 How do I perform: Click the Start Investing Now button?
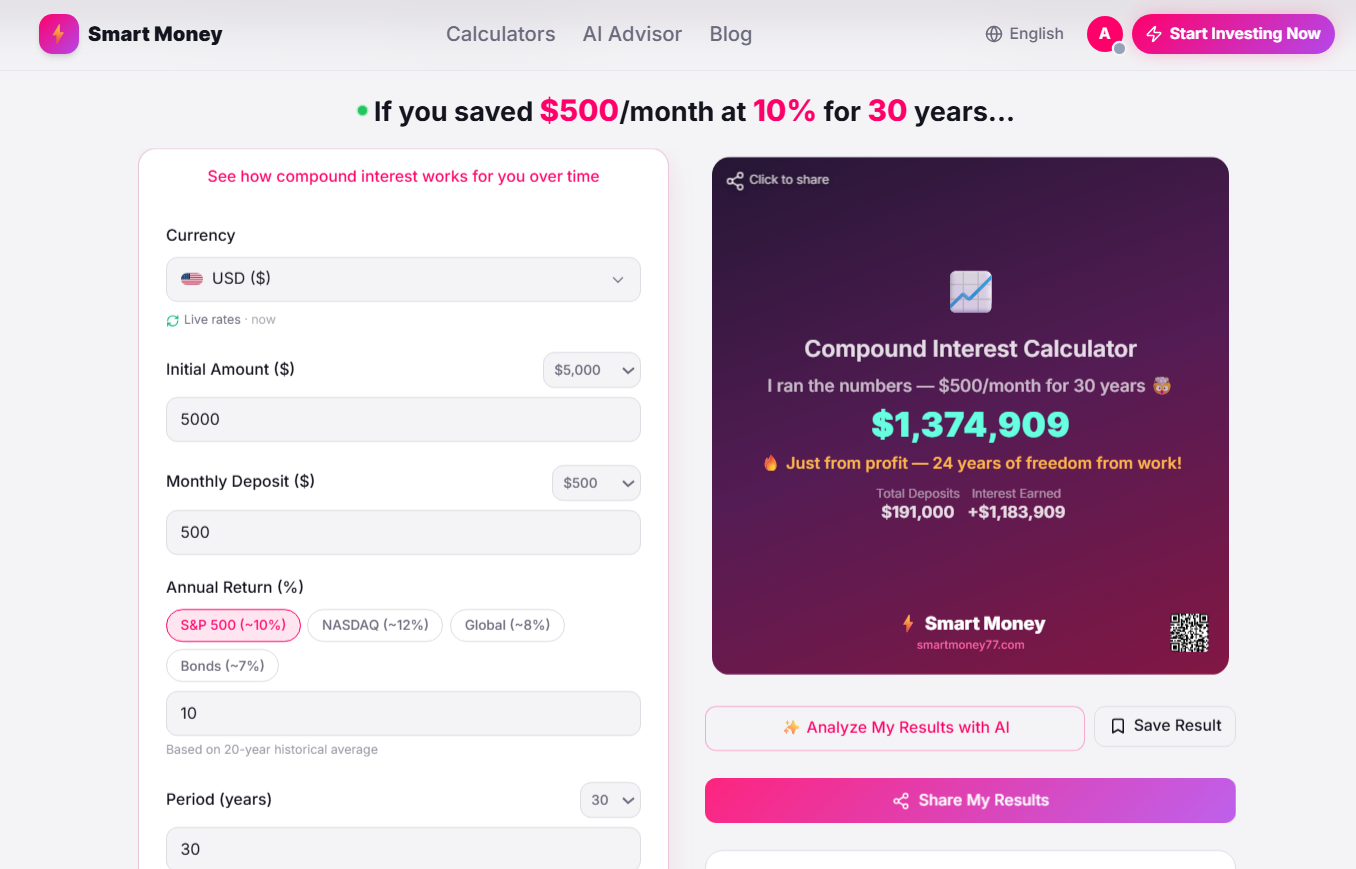(1233, 34)
